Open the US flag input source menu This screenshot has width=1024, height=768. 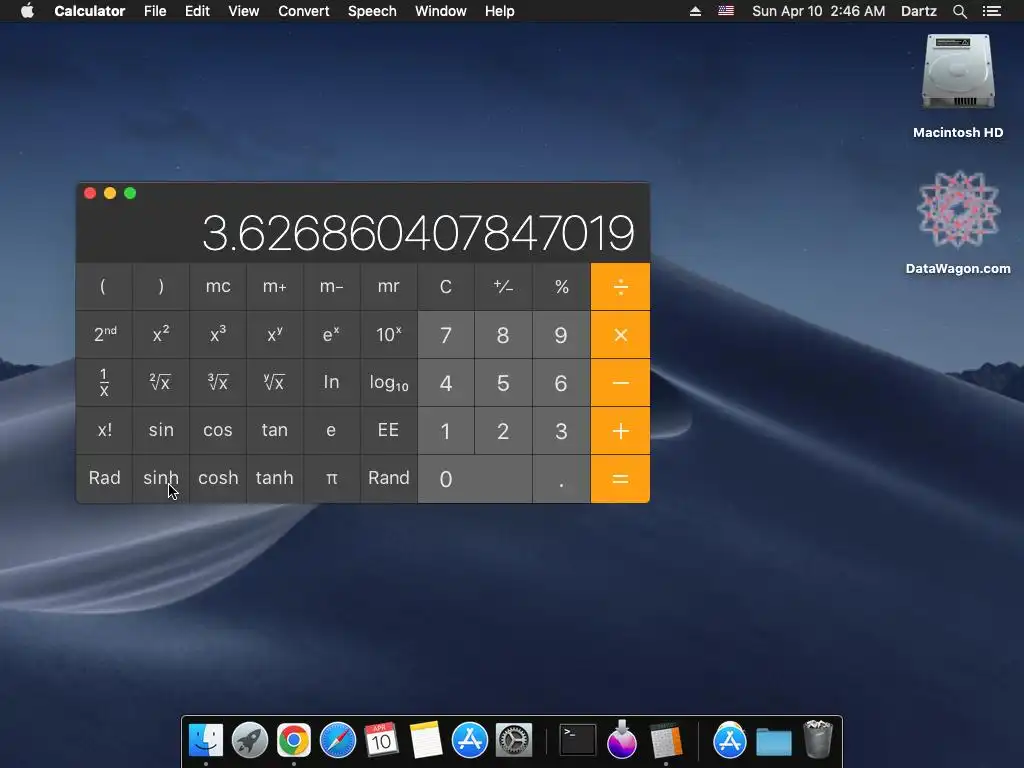726,11
